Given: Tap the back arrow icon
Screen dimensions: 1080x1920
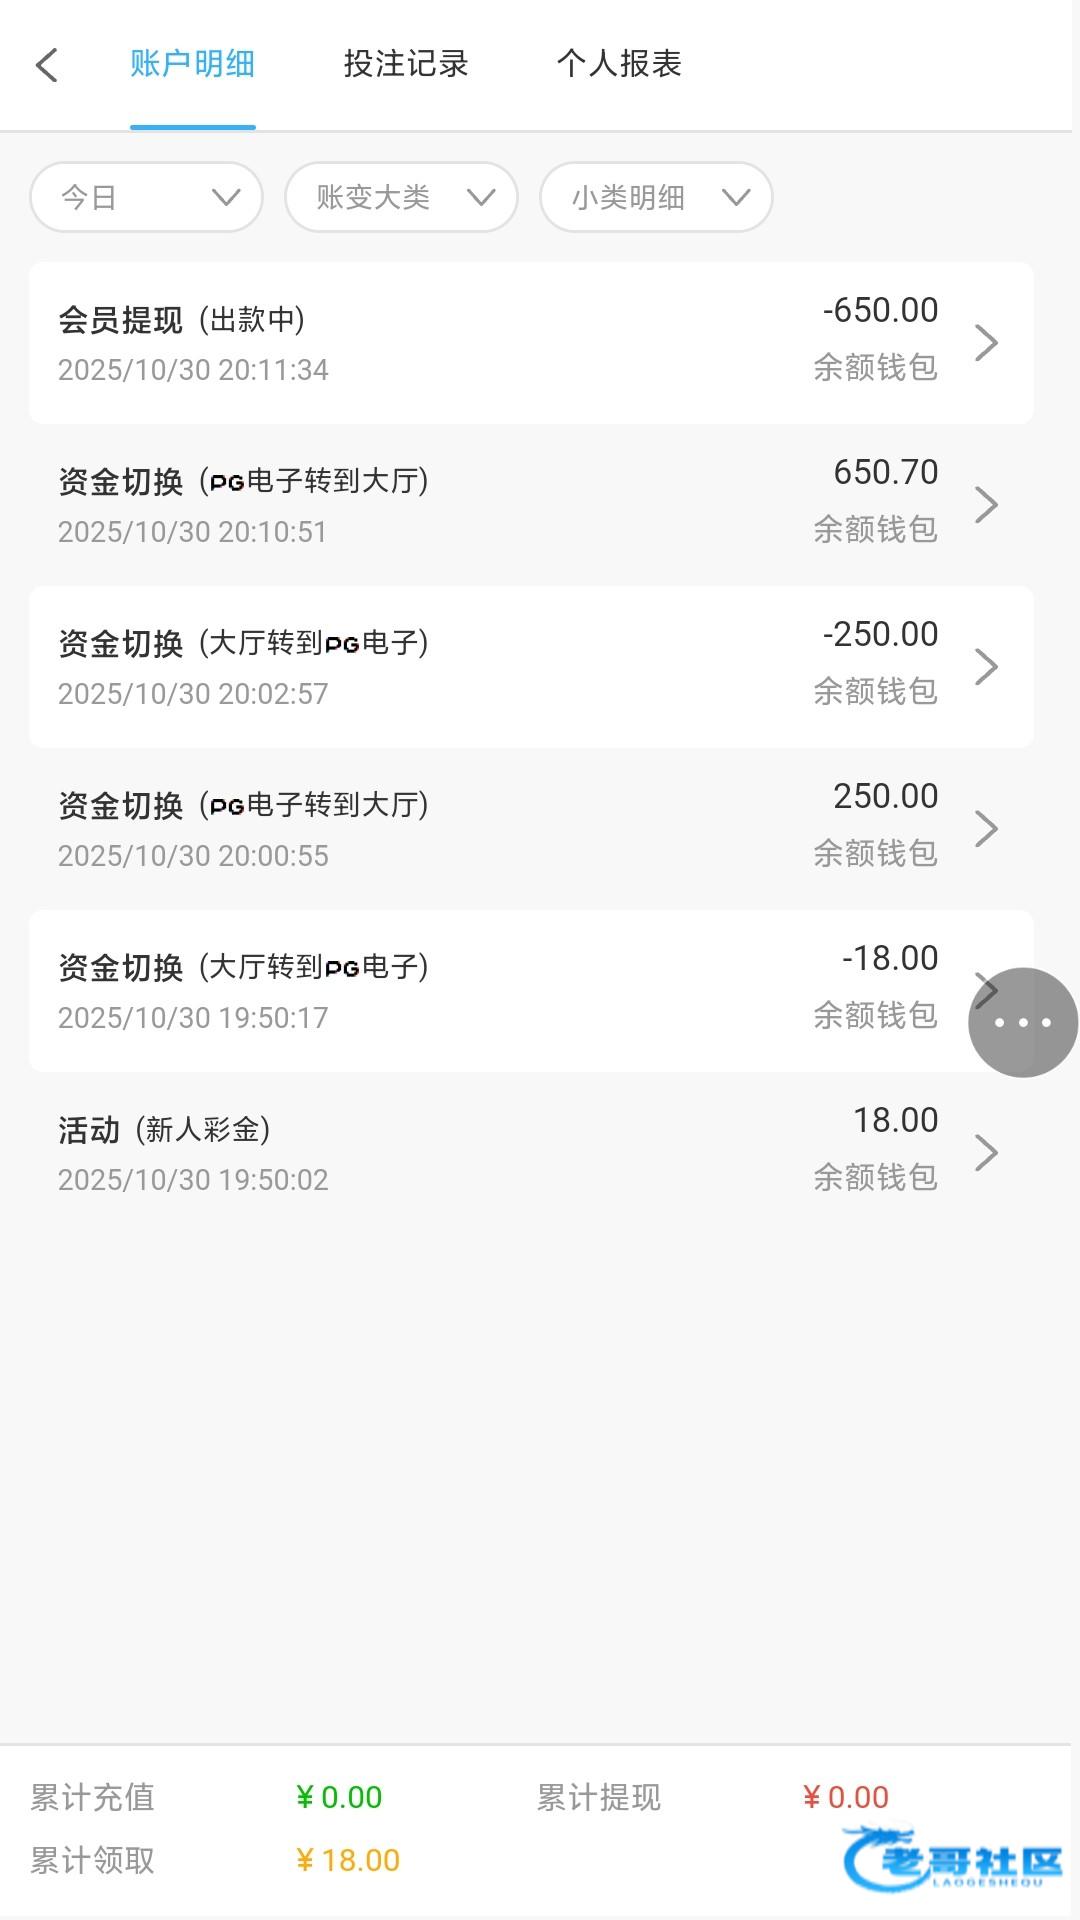Looking at the screenshot, I should pyautogui.click(x=47, y=66).
